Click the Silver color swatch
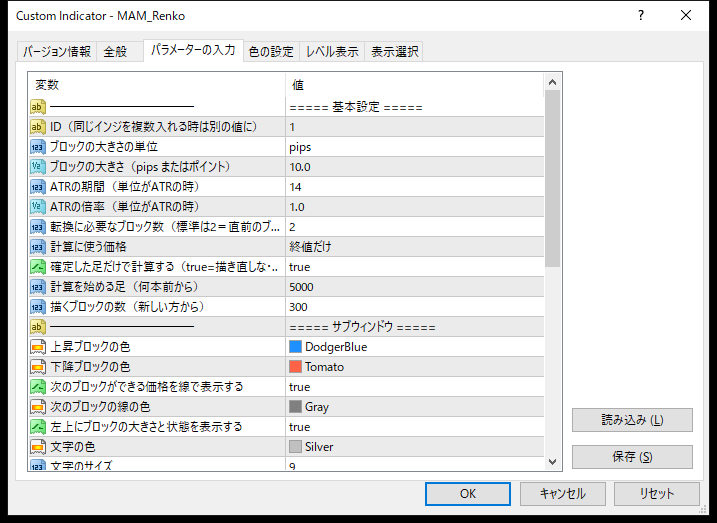 [x=295, y=447]
